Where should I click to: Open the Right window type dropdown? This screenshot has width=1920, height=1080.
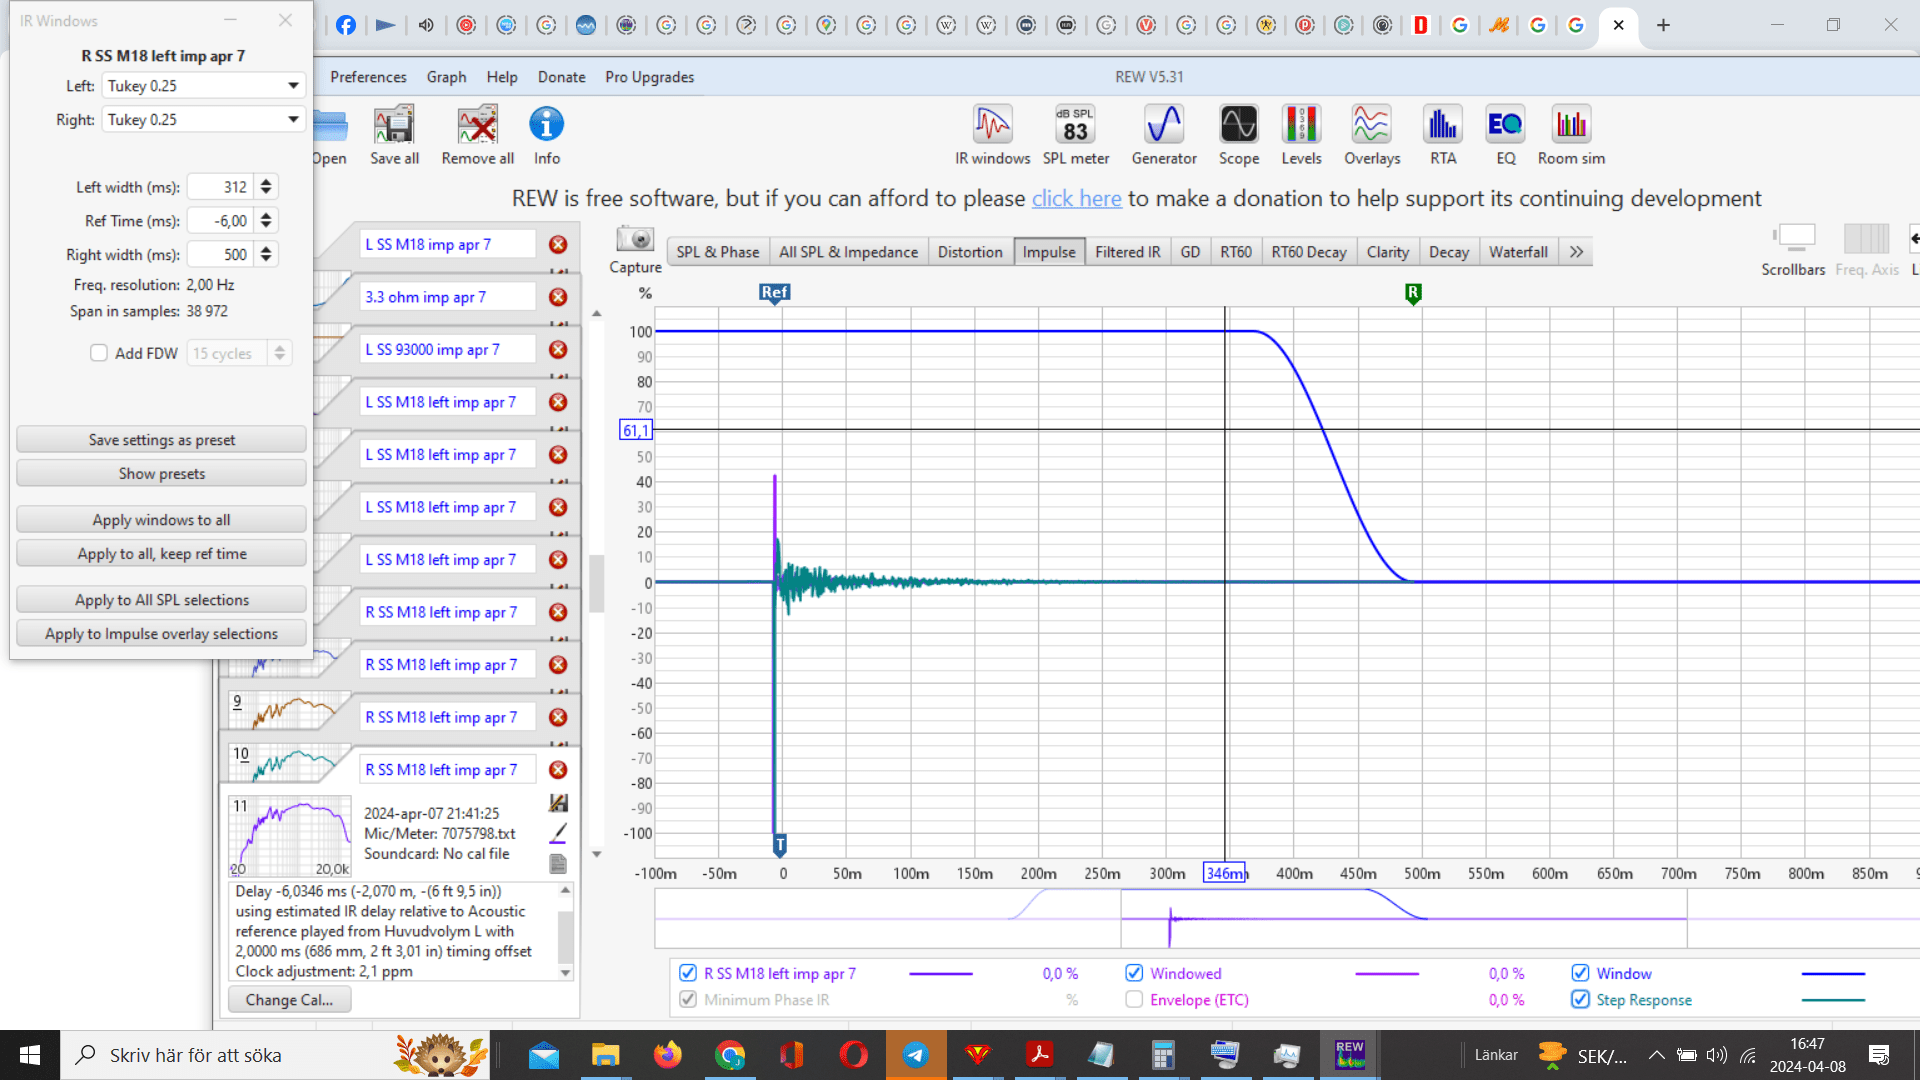pos(203,120)
